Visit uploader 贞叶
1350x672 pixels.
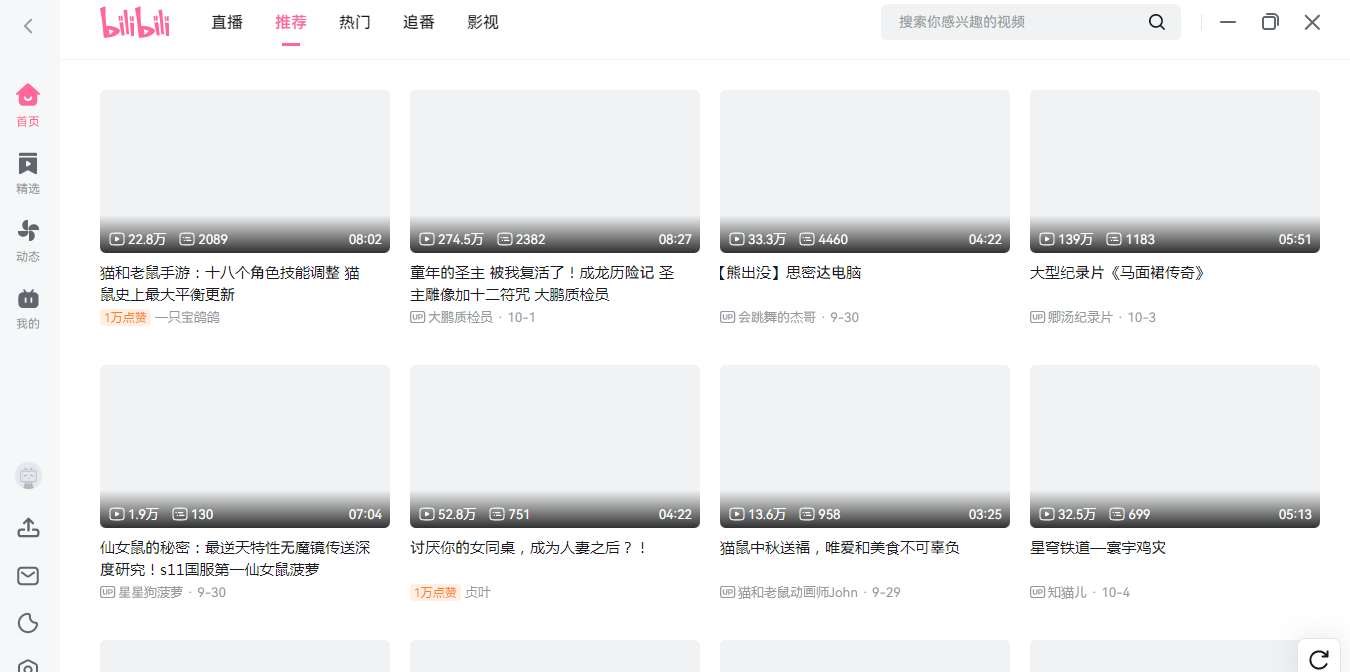click(x=478, y=592)
